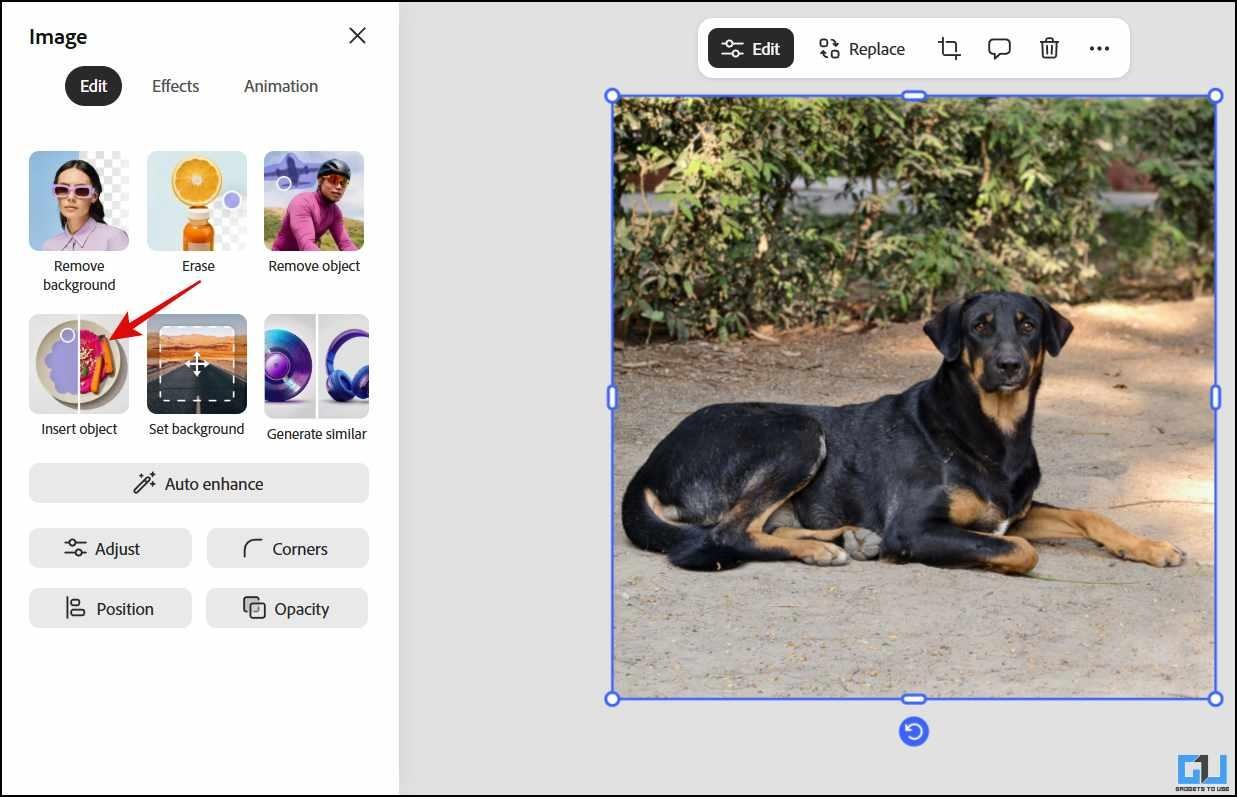Open the three-dot more options menu
The image size is (1237, 797).
[1099, 49]
